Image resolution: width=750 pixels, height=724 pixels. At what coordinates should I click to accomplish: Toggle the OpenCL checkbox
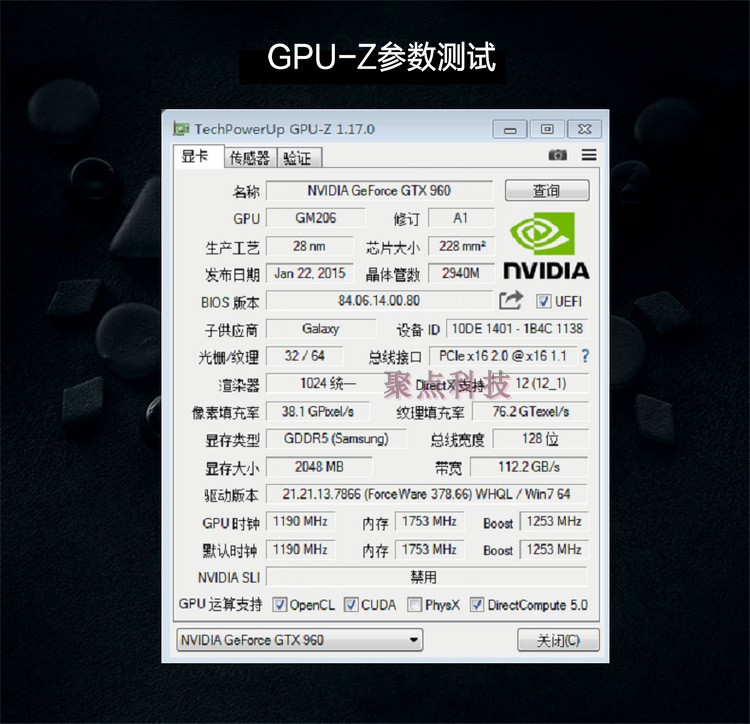pyautogui.click(x=279, y=605)
